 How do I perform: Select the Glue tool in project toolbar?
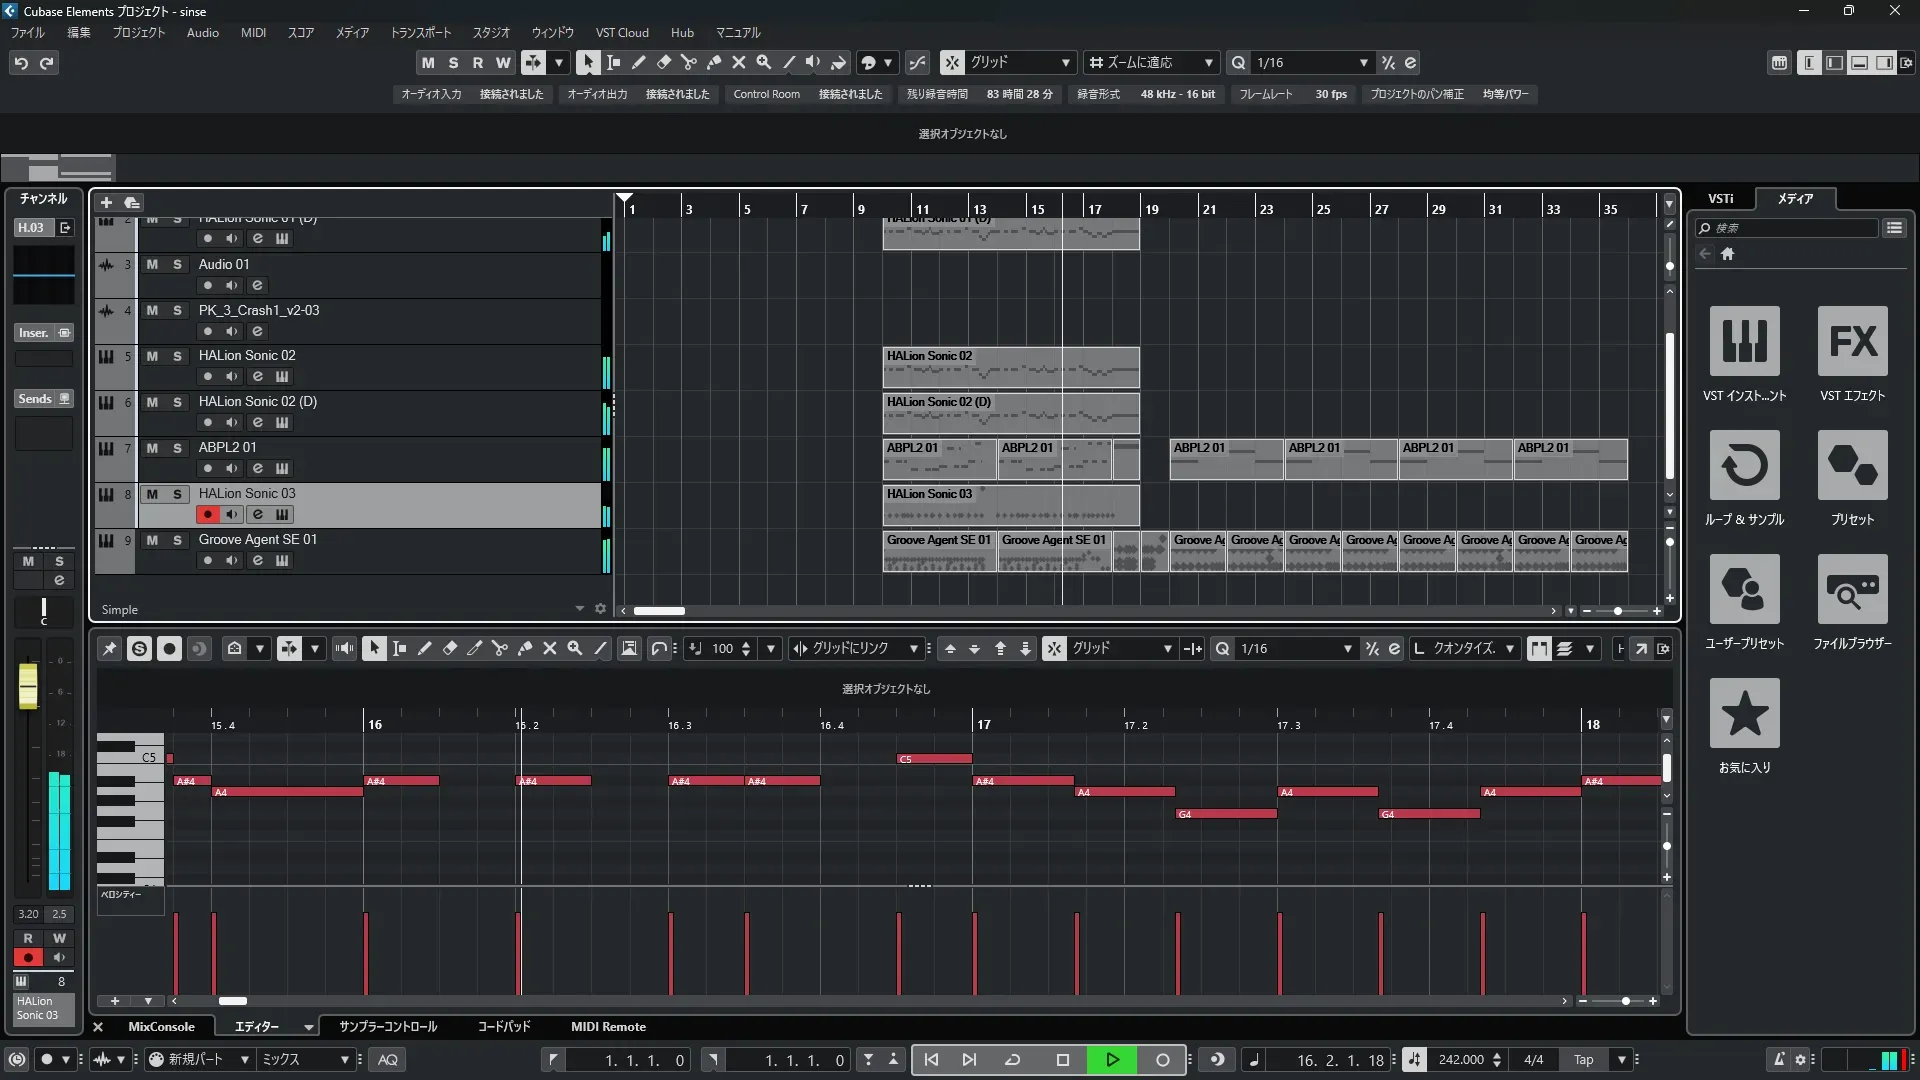click(x=714, y=62)
